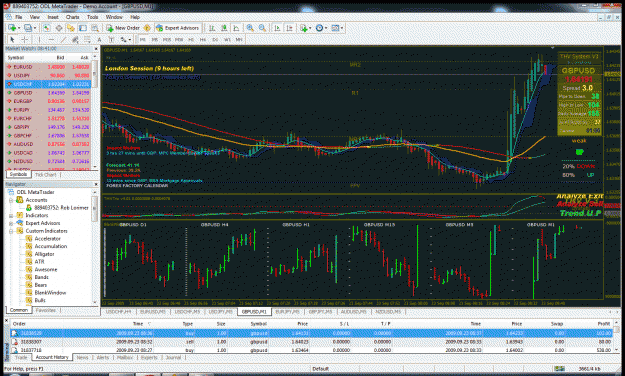Close the Navigator panel
The width and height of the screenshot is (625, 376).
point(96,184)
